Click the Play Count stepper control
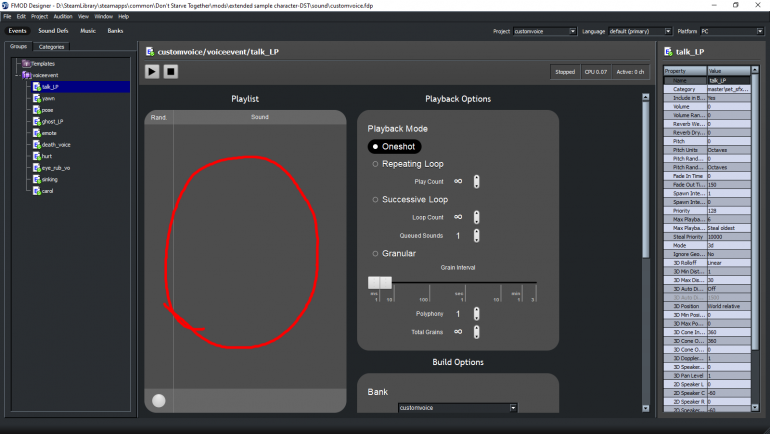Image resolution: width=770 pixels, height=434 pixels. click(x=477, y=181)
